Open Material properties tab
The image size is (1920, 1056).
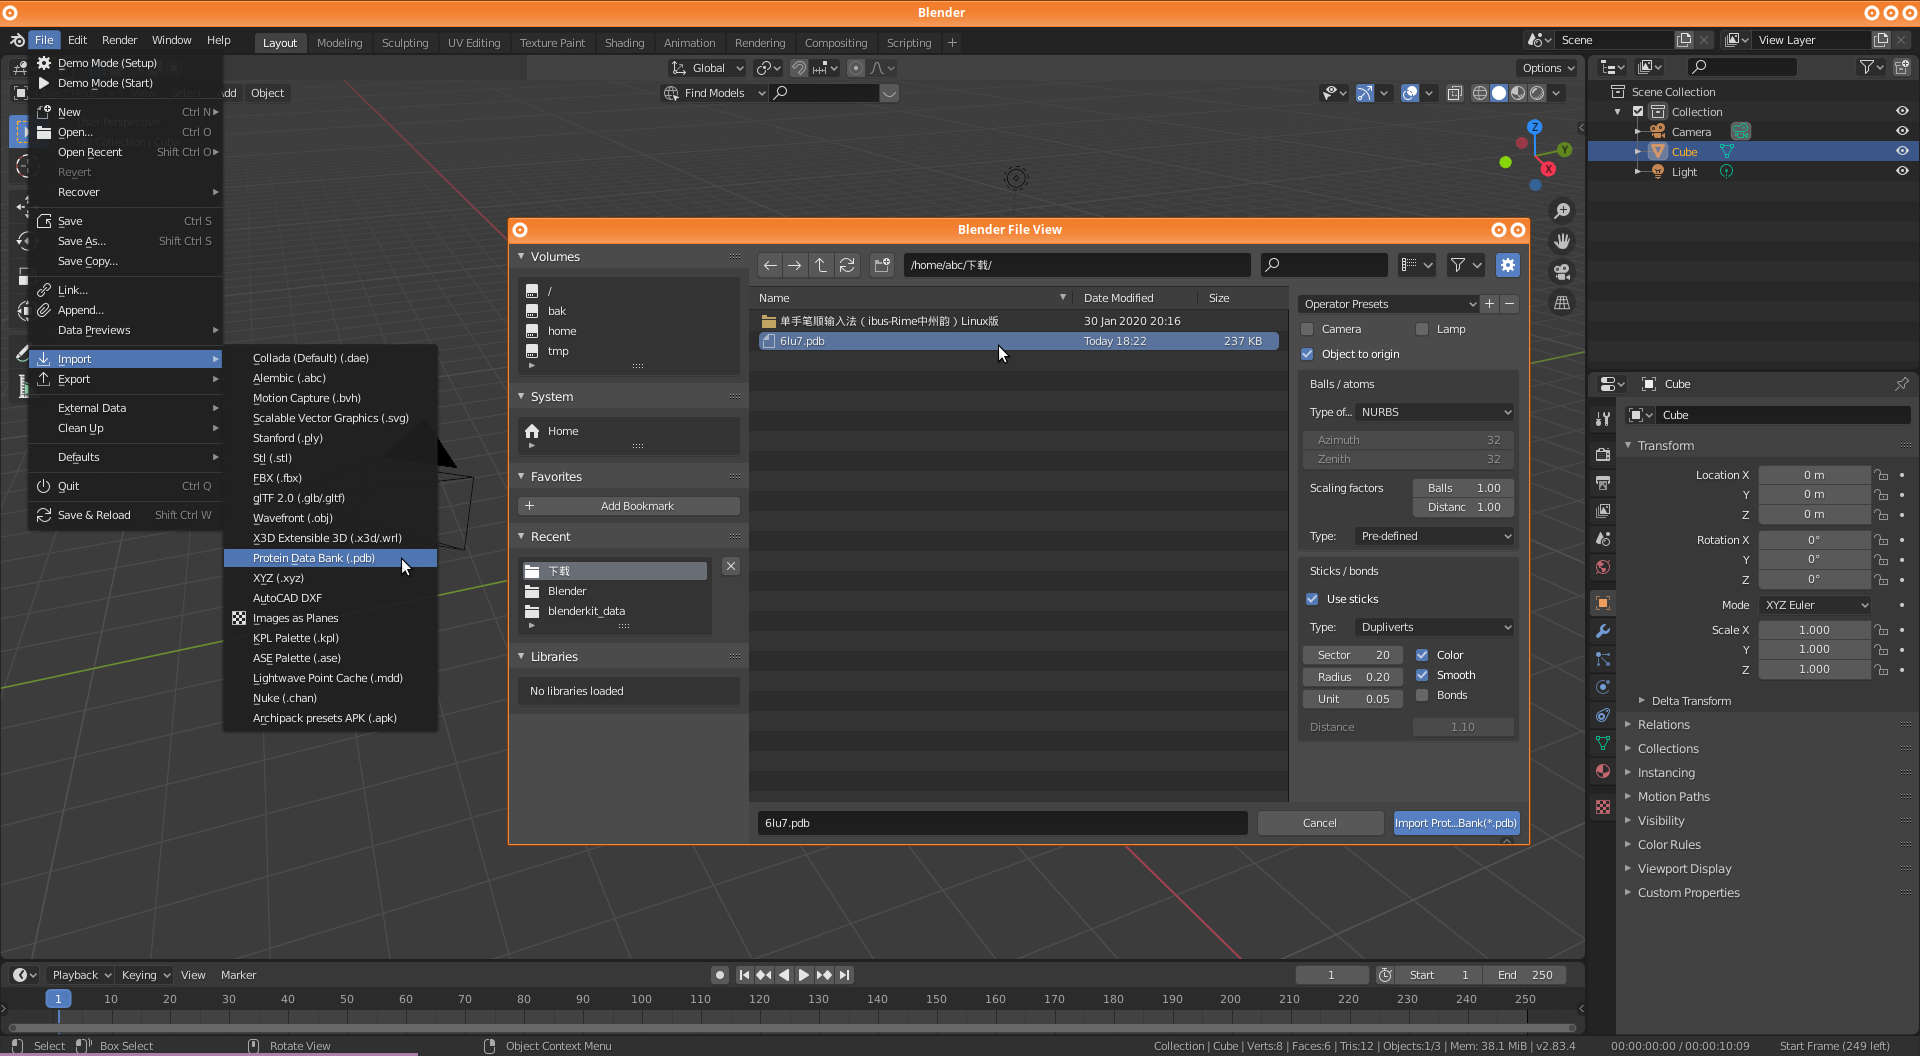[1603, 771]
